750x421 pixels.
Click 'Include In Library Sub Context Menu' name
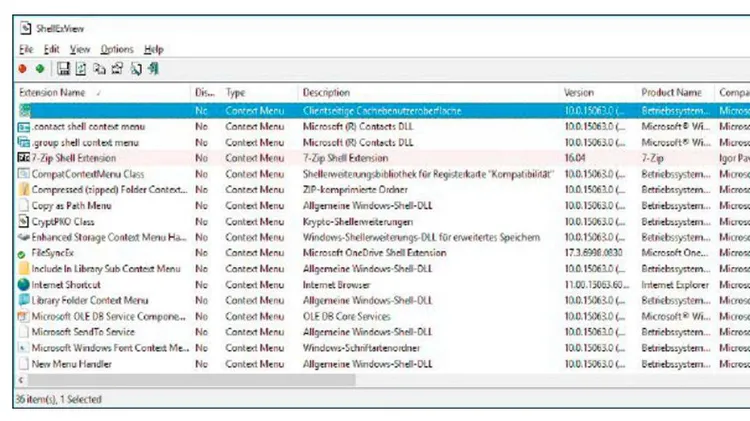click(x=106, y=269)
